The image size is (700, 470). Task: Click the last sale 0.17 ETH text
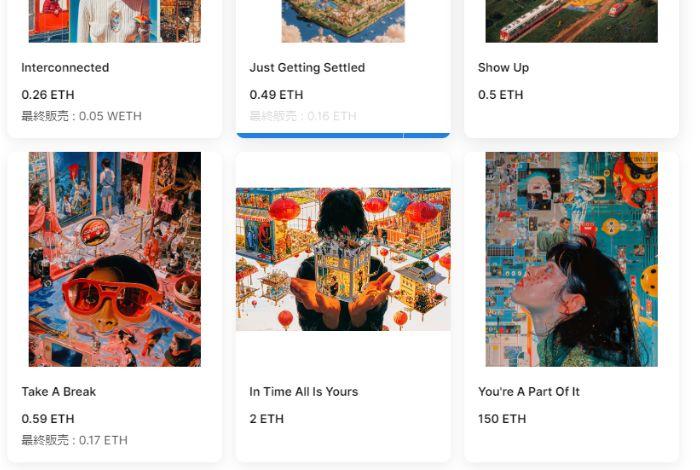tap(75, 440)
